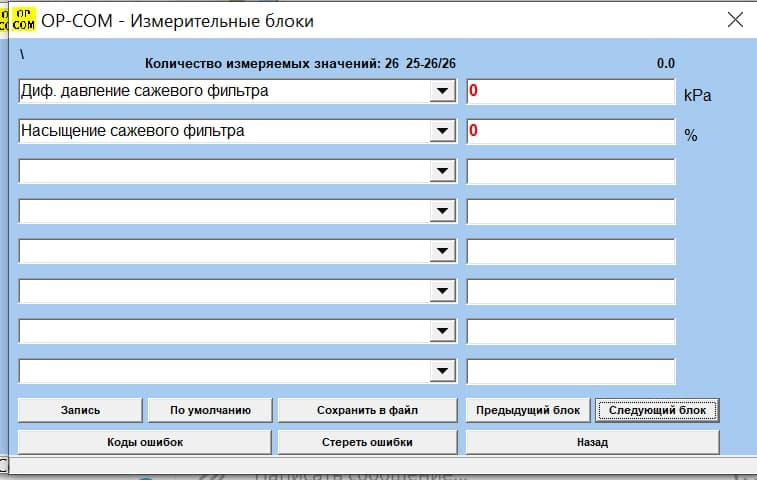Click the kPa unit label
Viewport: 757px width, 480px height.
click(x=698, y=95)
